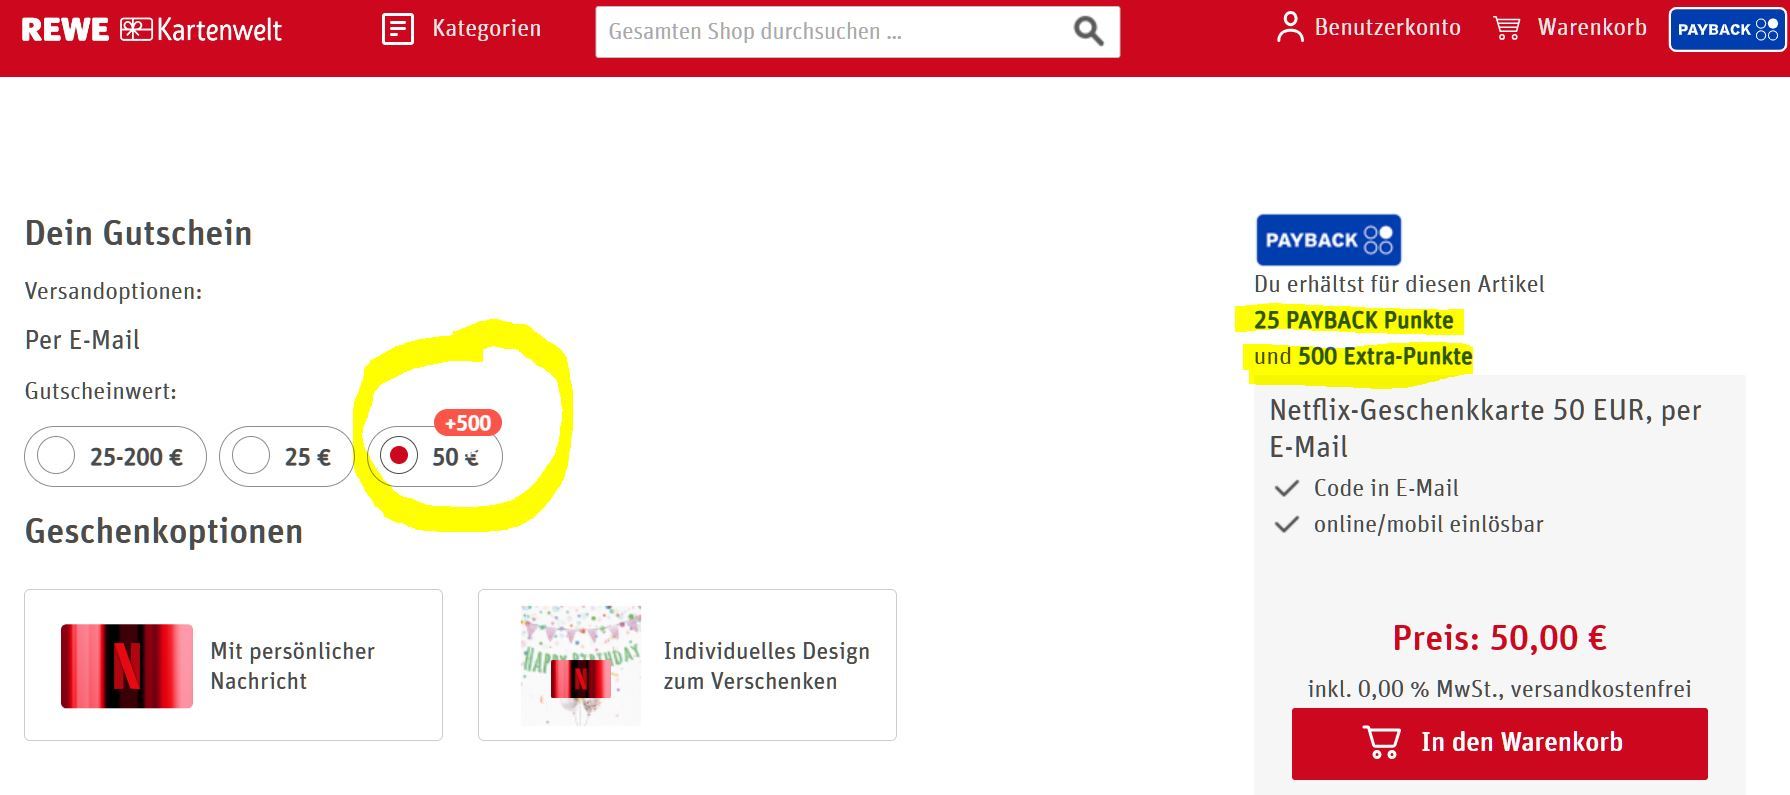Open the Benutzerkonto link
1790x795 pixels.
pos(1387,28)
